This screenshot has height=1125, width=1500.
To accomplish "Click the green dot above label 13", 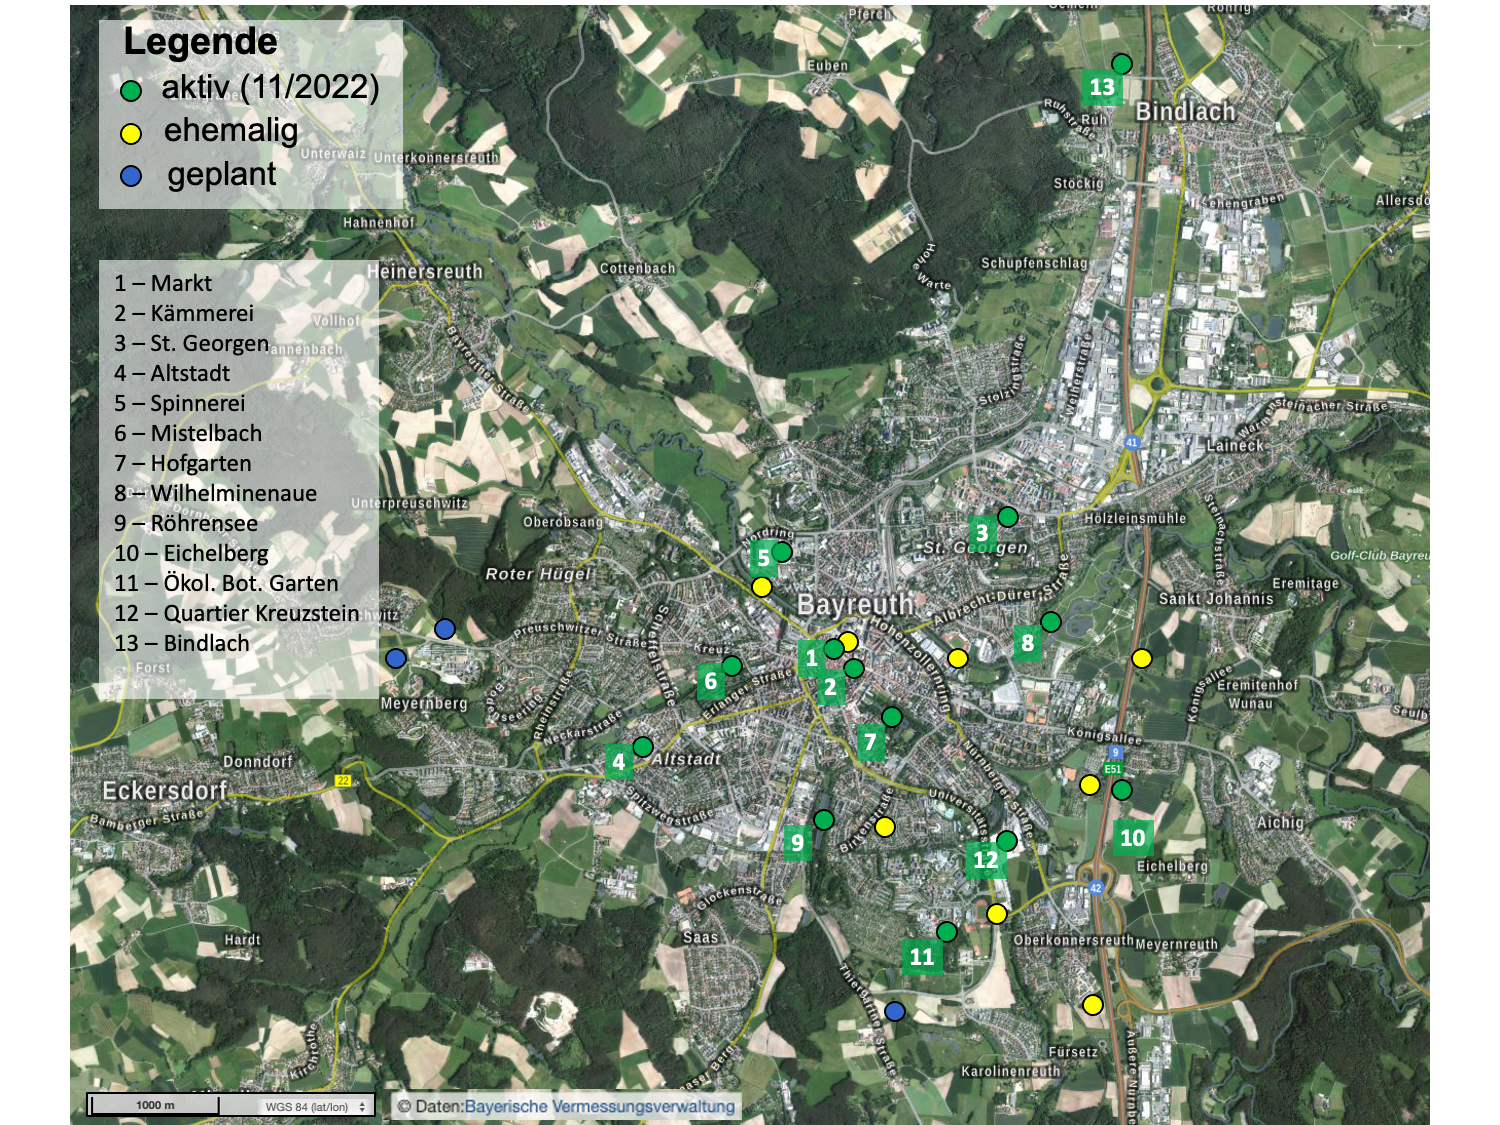I will [1122, 63].
